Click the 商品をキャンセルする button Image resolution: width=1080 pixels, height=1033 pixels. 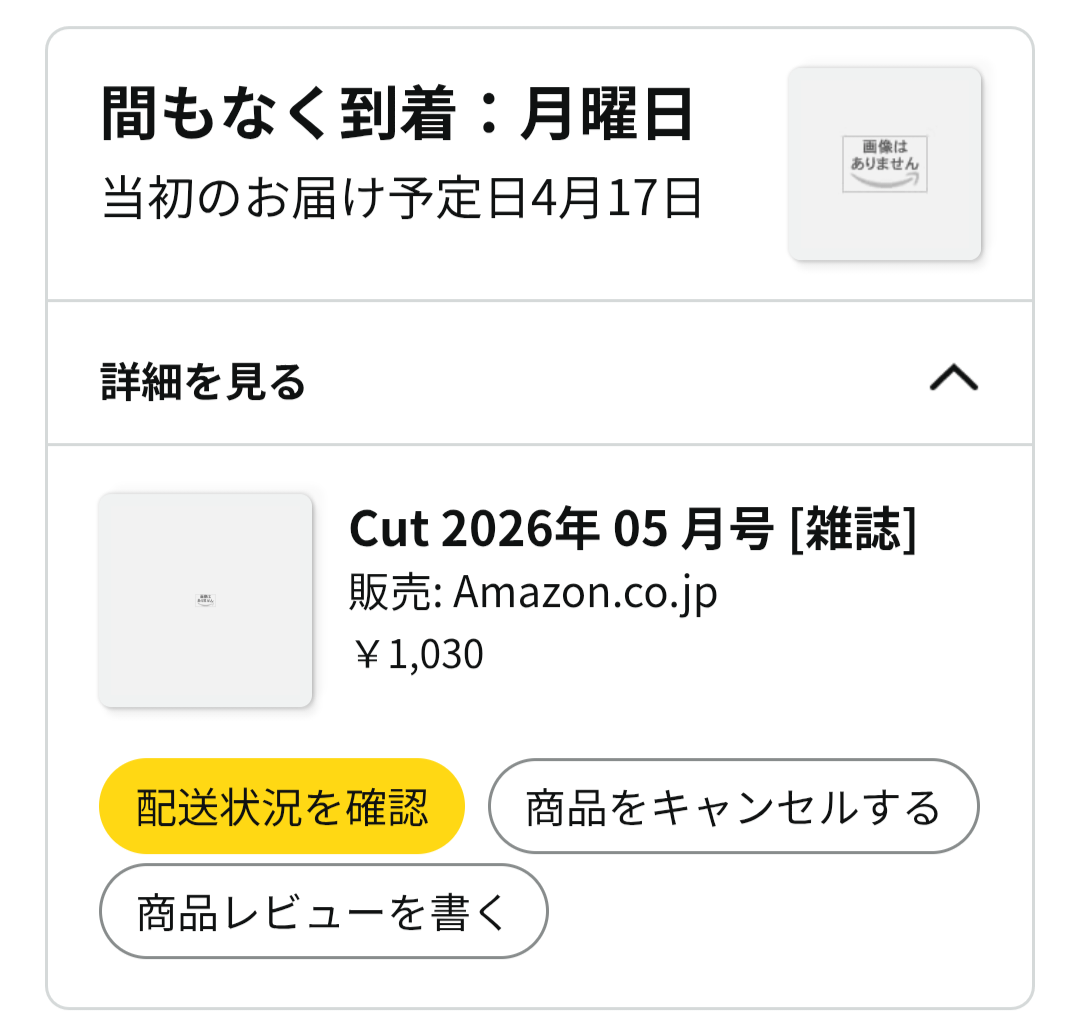pos(733,807)
